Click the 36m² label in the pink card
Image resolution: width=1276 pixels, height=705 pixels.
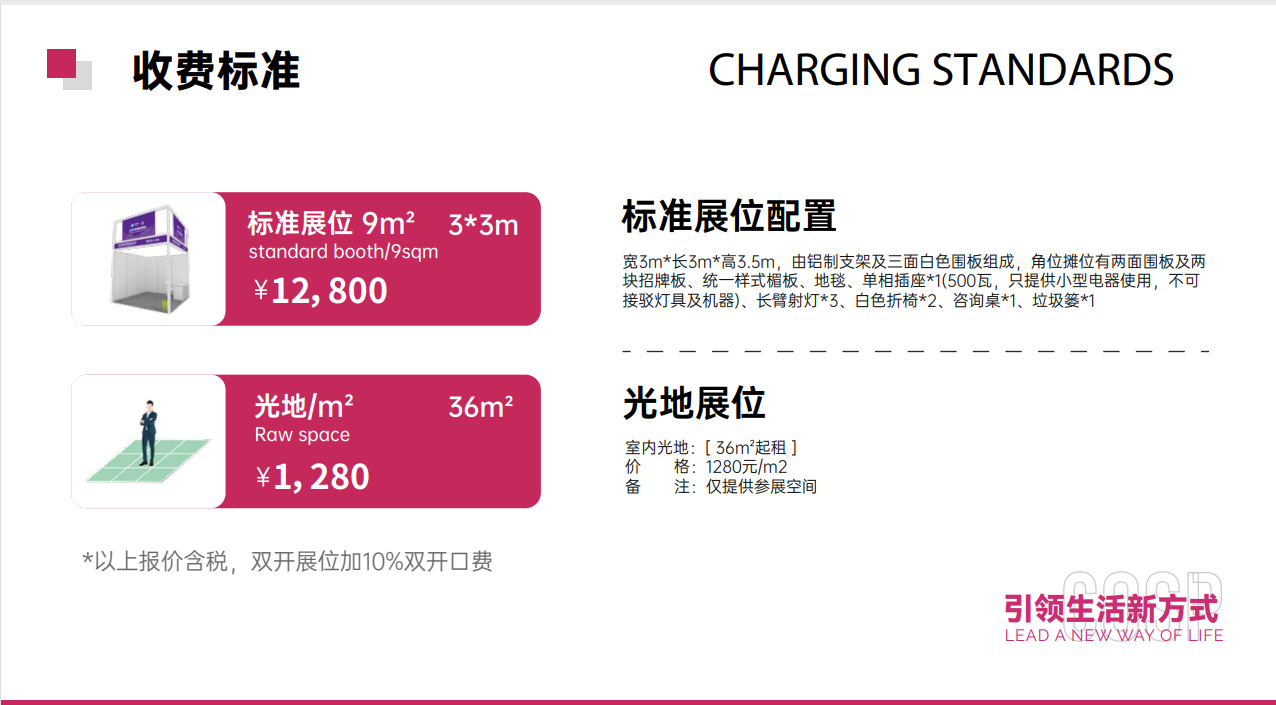click(x=480, y=407)
